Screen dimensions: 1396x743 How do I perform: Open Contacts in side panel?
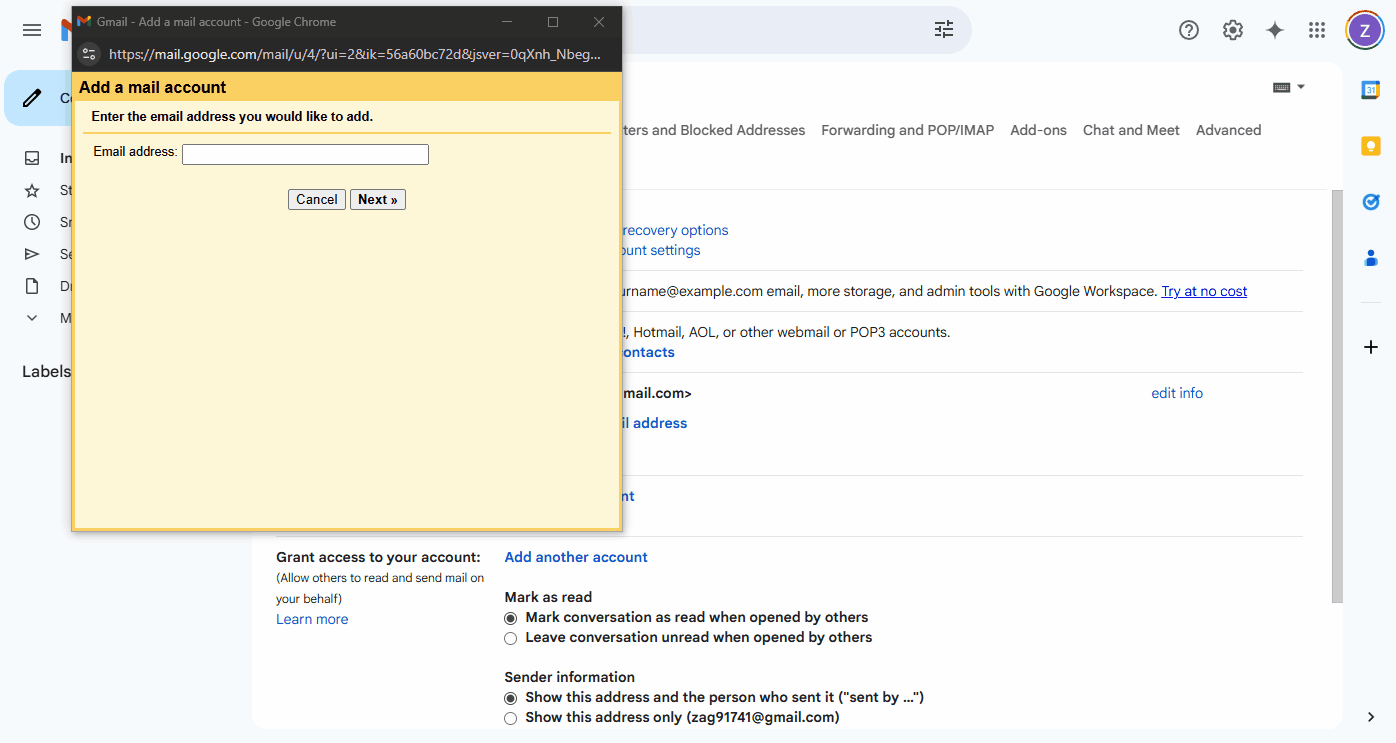1371,258
